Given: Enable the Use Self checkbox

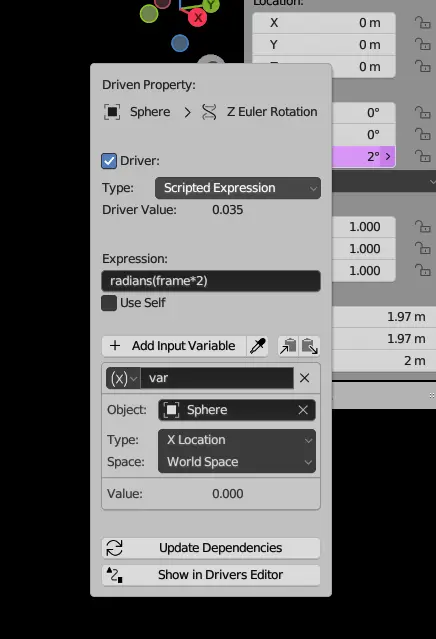Looking at the screenshot, I should (109, 303).
